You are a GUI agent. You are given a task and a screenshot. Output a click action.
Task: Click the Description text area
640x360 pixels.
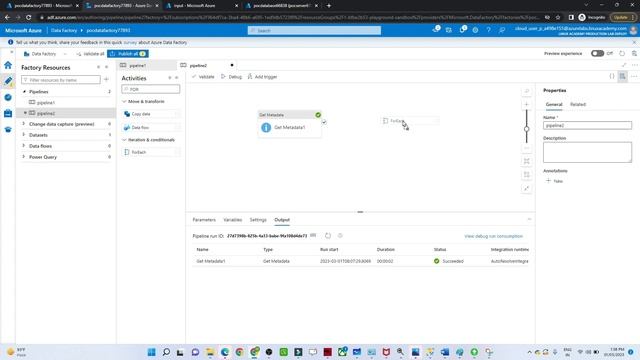pyautogui.click(x=587, y=152)
